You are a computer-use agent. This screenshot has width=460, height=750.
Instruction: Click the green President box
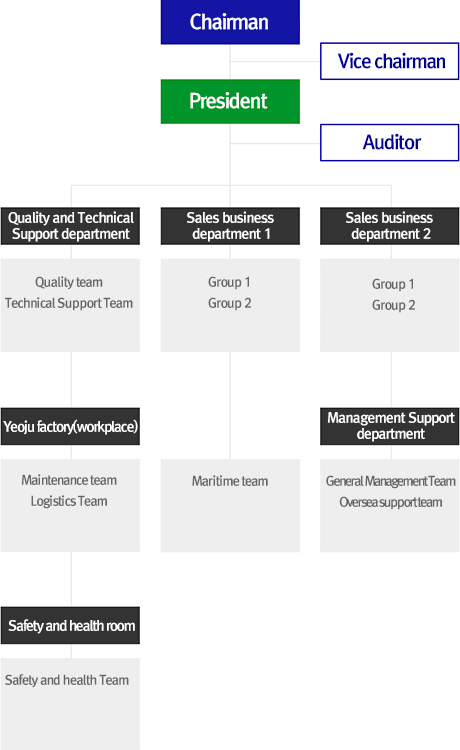point(230,101)
